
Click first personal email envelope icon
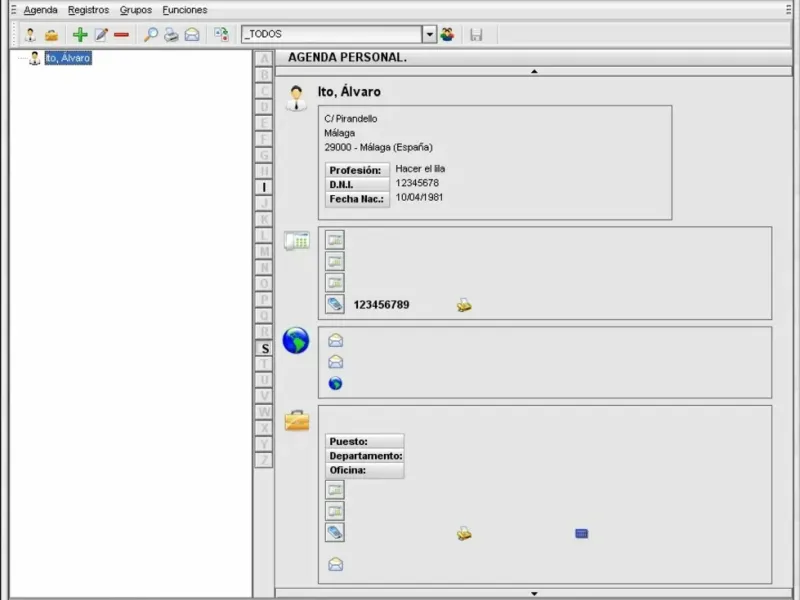[x=335, y=340]
